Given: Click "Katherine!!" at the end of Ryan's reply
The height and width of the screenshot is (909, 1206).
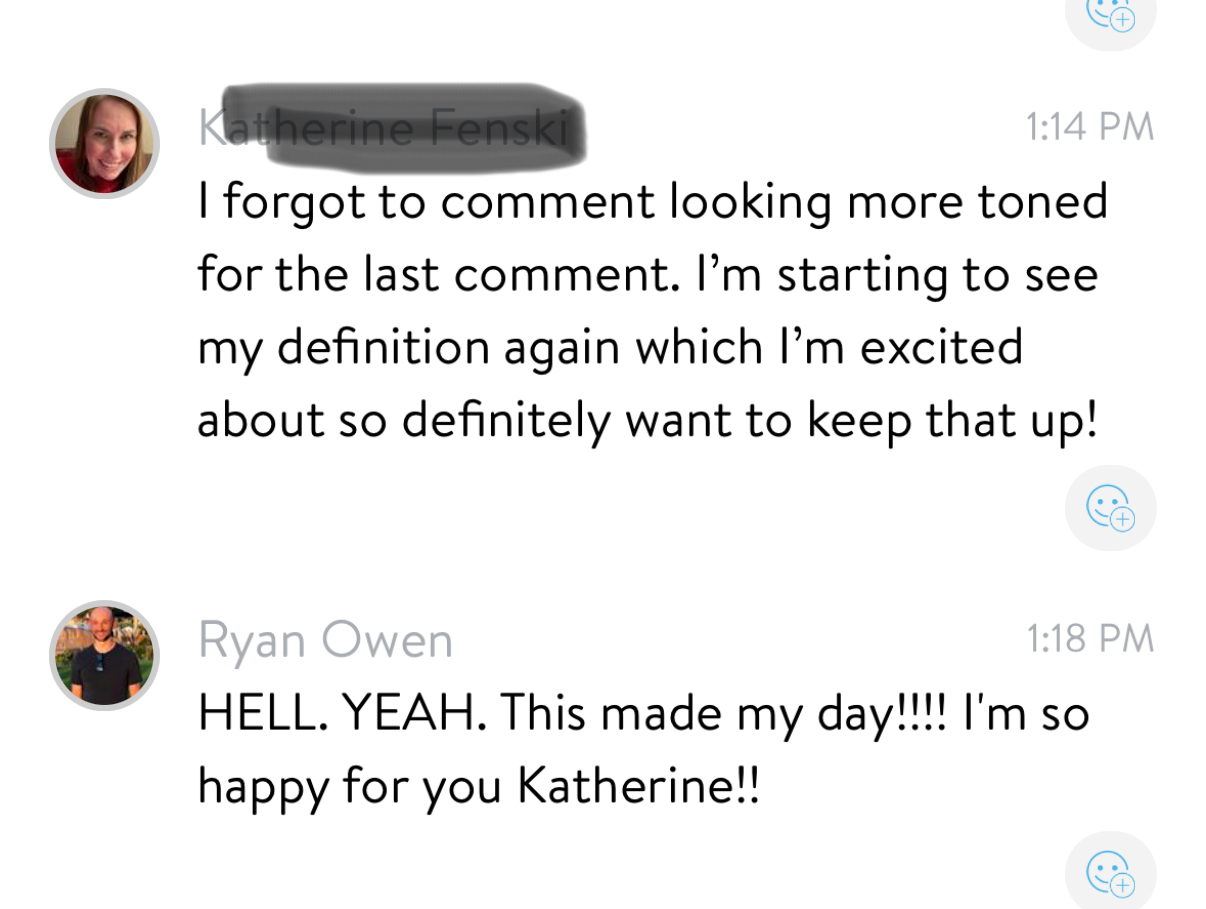Looking at the screenshot, I should pyautogui.click(x=638, y=785).
